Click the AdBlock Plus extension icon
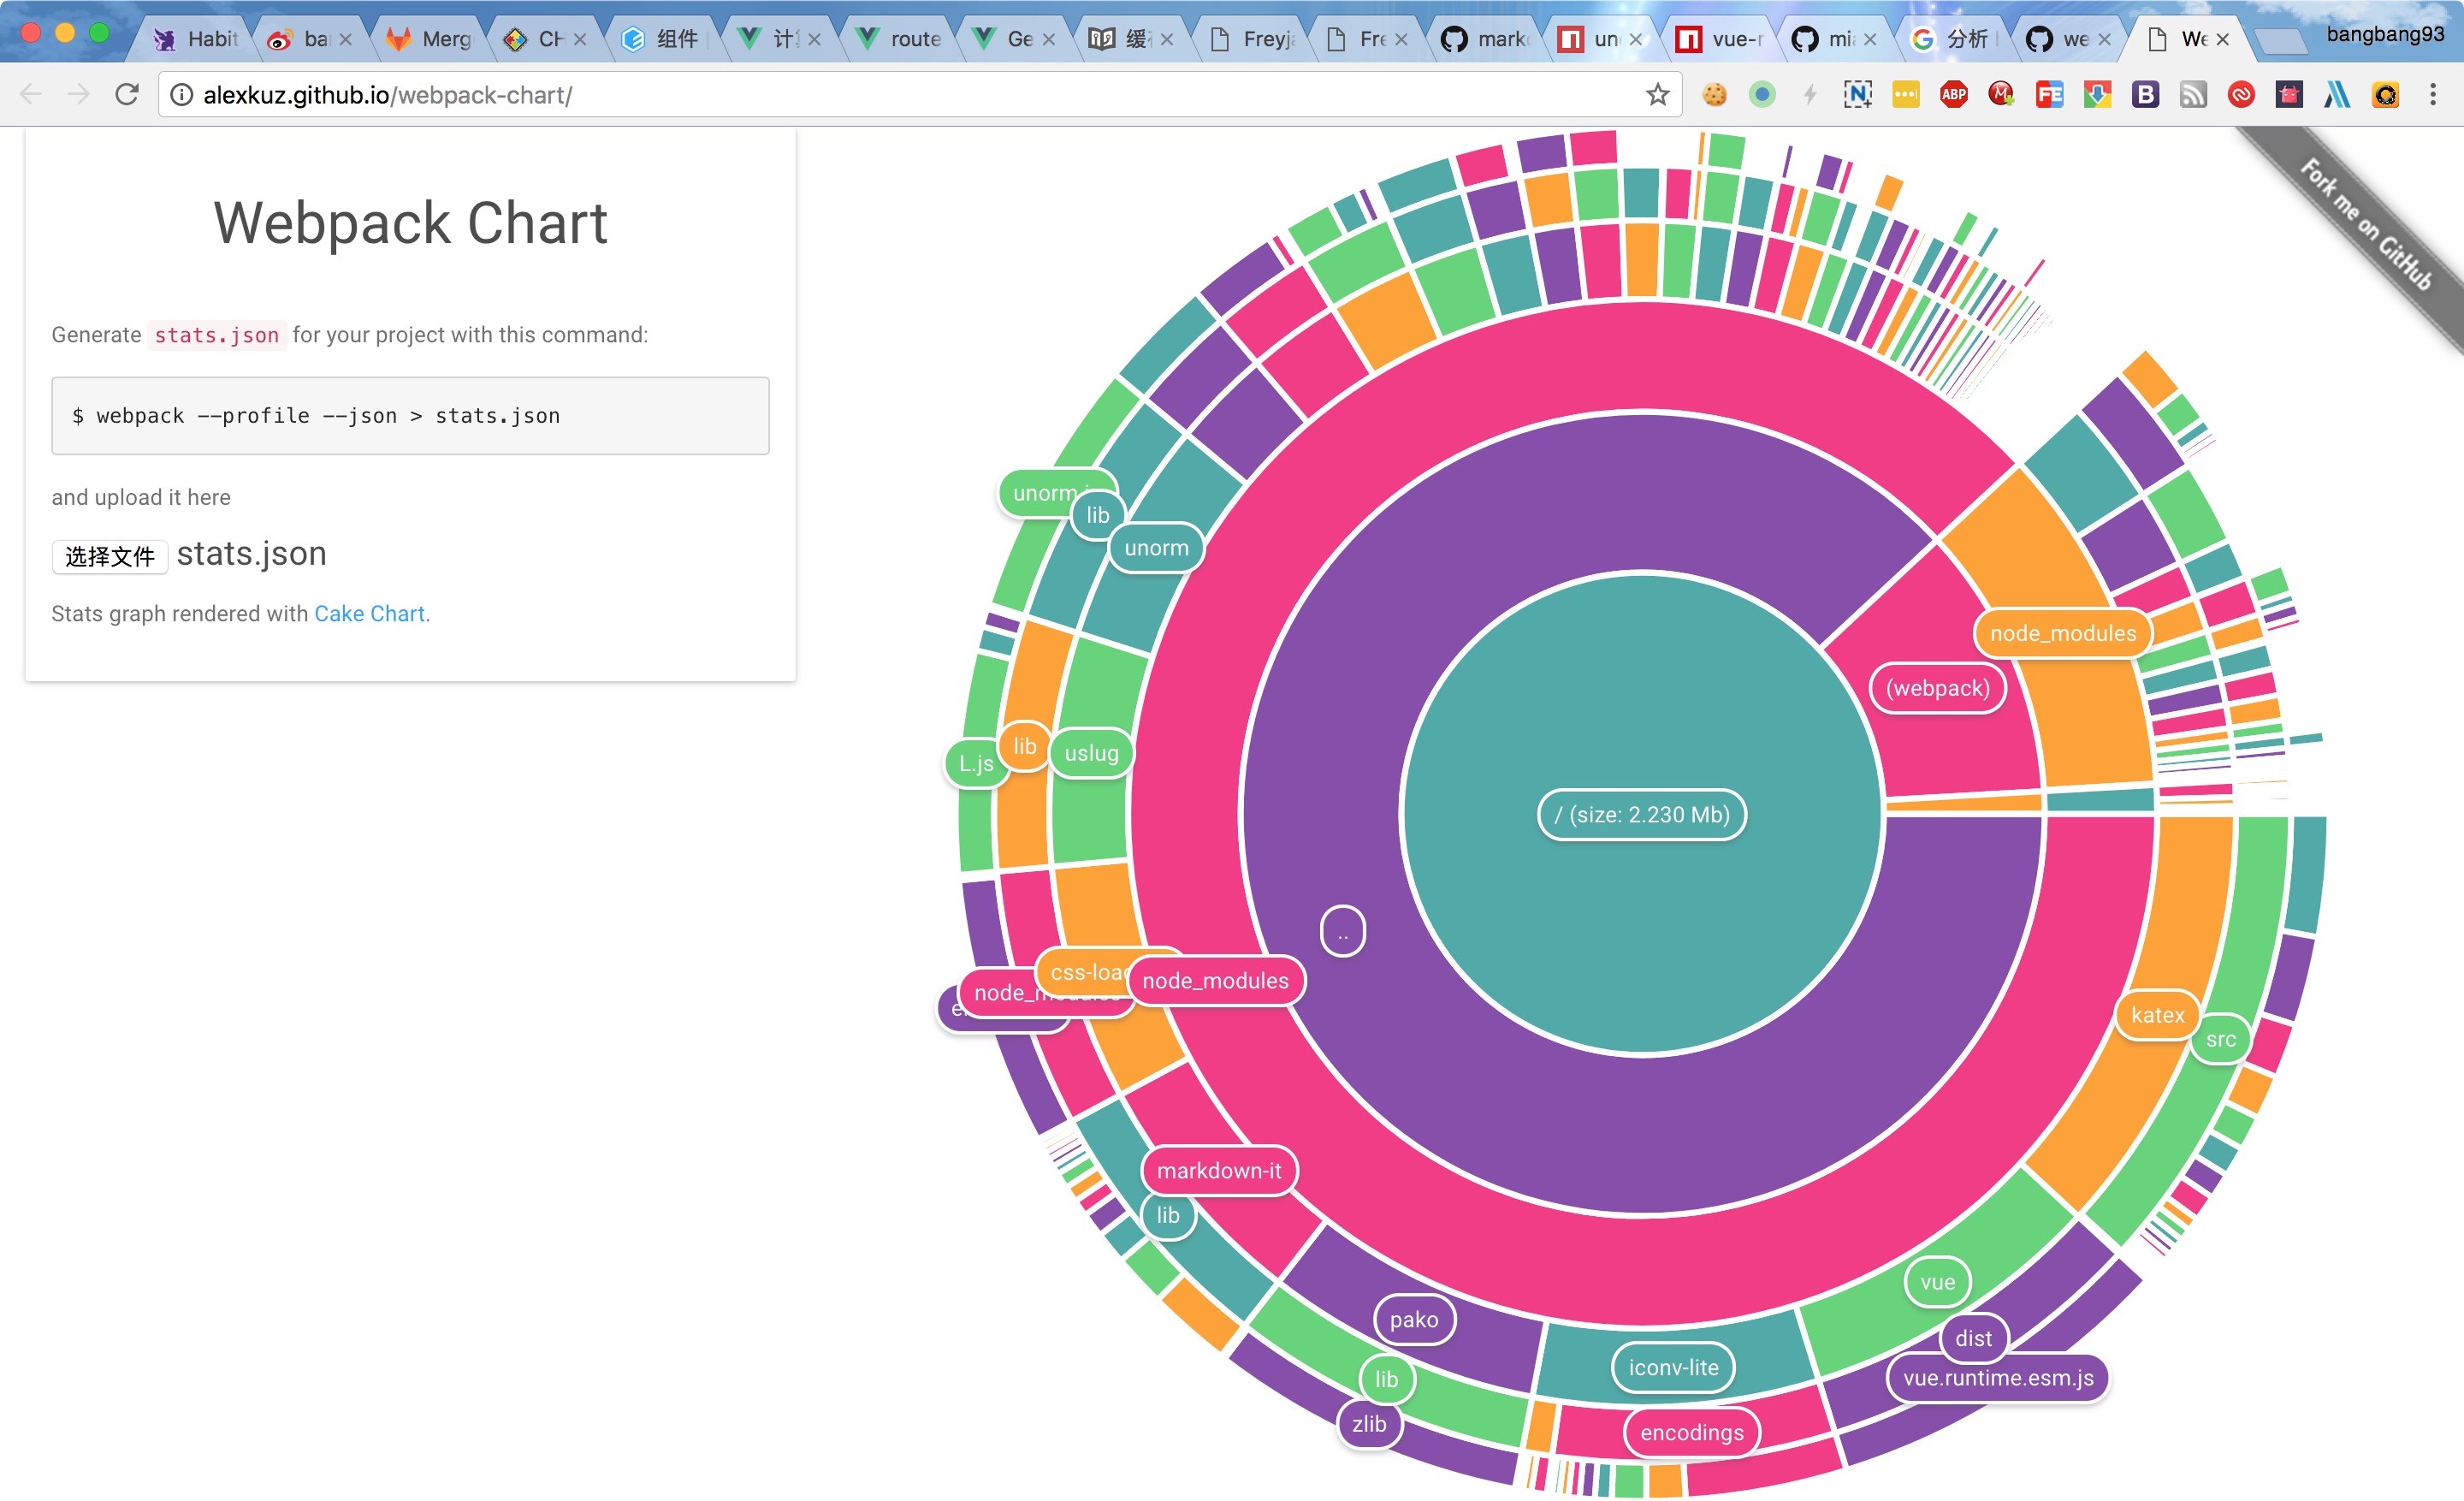Screen dimensions: 2464x1501 pyautogui.click(x=1953, y=95)
